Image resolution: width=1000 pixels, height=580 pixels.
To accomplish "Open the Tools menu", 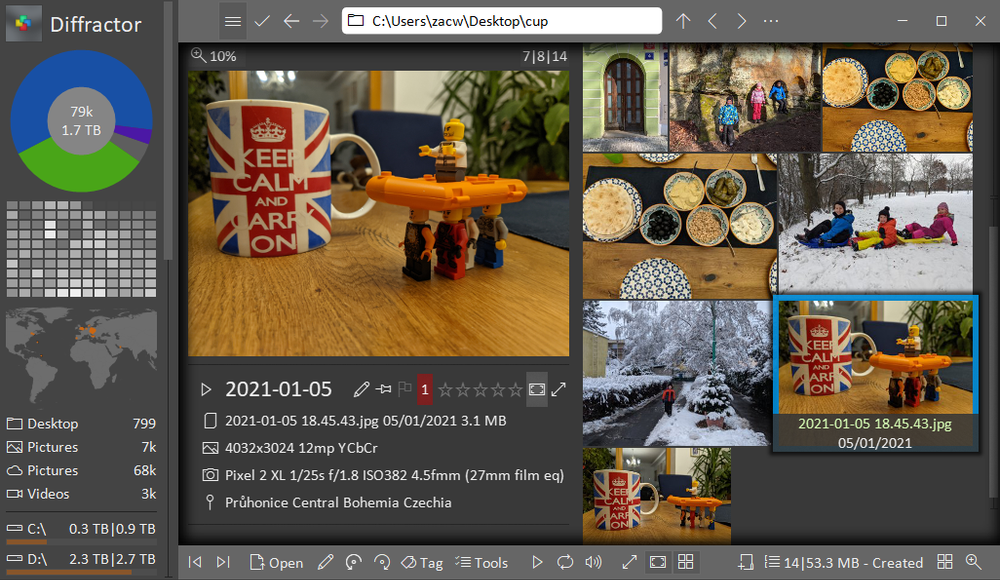I will click(x=482, y=562).
